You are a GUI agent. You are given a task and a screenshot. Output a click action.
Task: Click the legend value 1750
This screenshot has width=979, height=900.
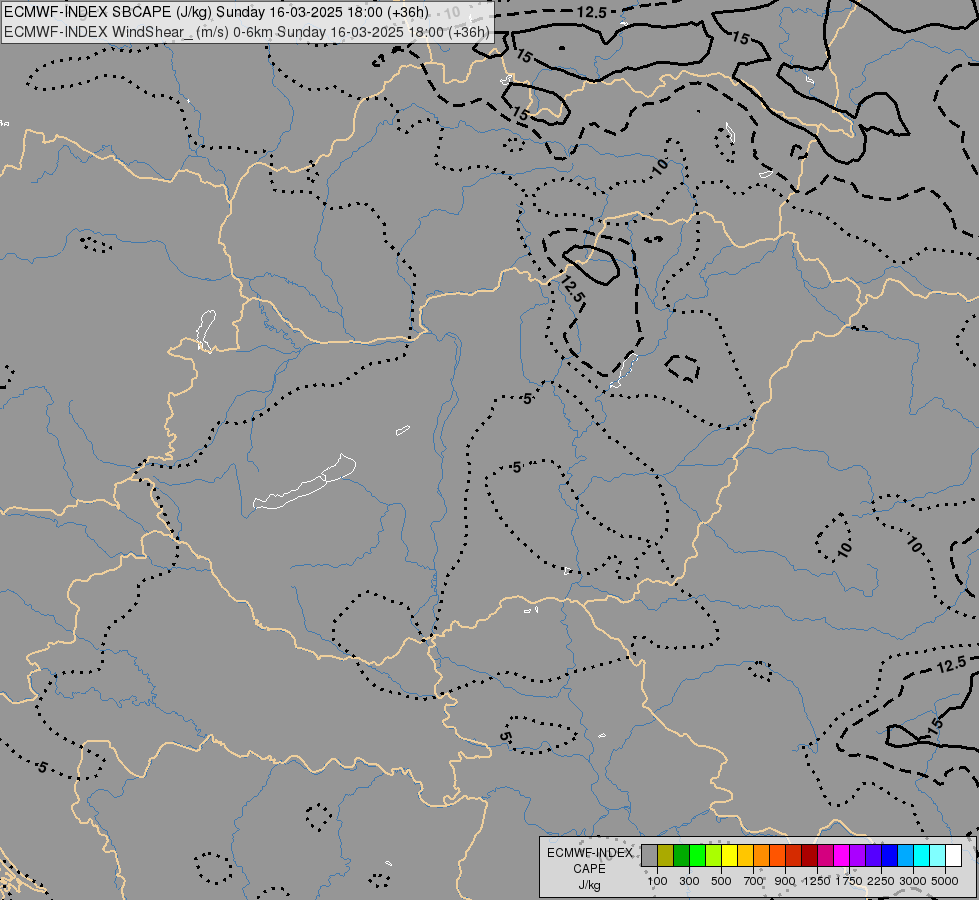849,881
